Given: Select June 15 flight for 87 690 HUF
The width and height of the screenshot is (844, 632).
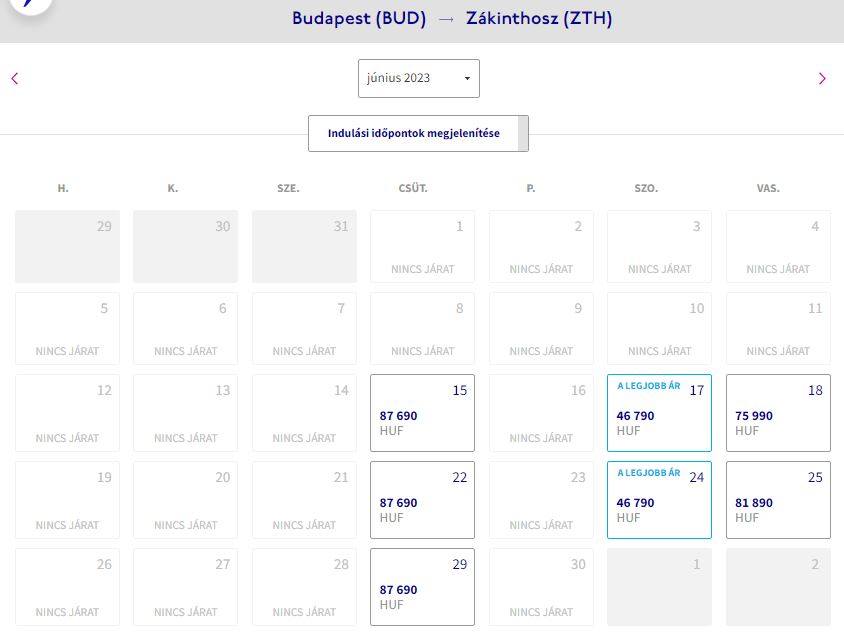Looking at the screenshot, I should pos(422,413).
